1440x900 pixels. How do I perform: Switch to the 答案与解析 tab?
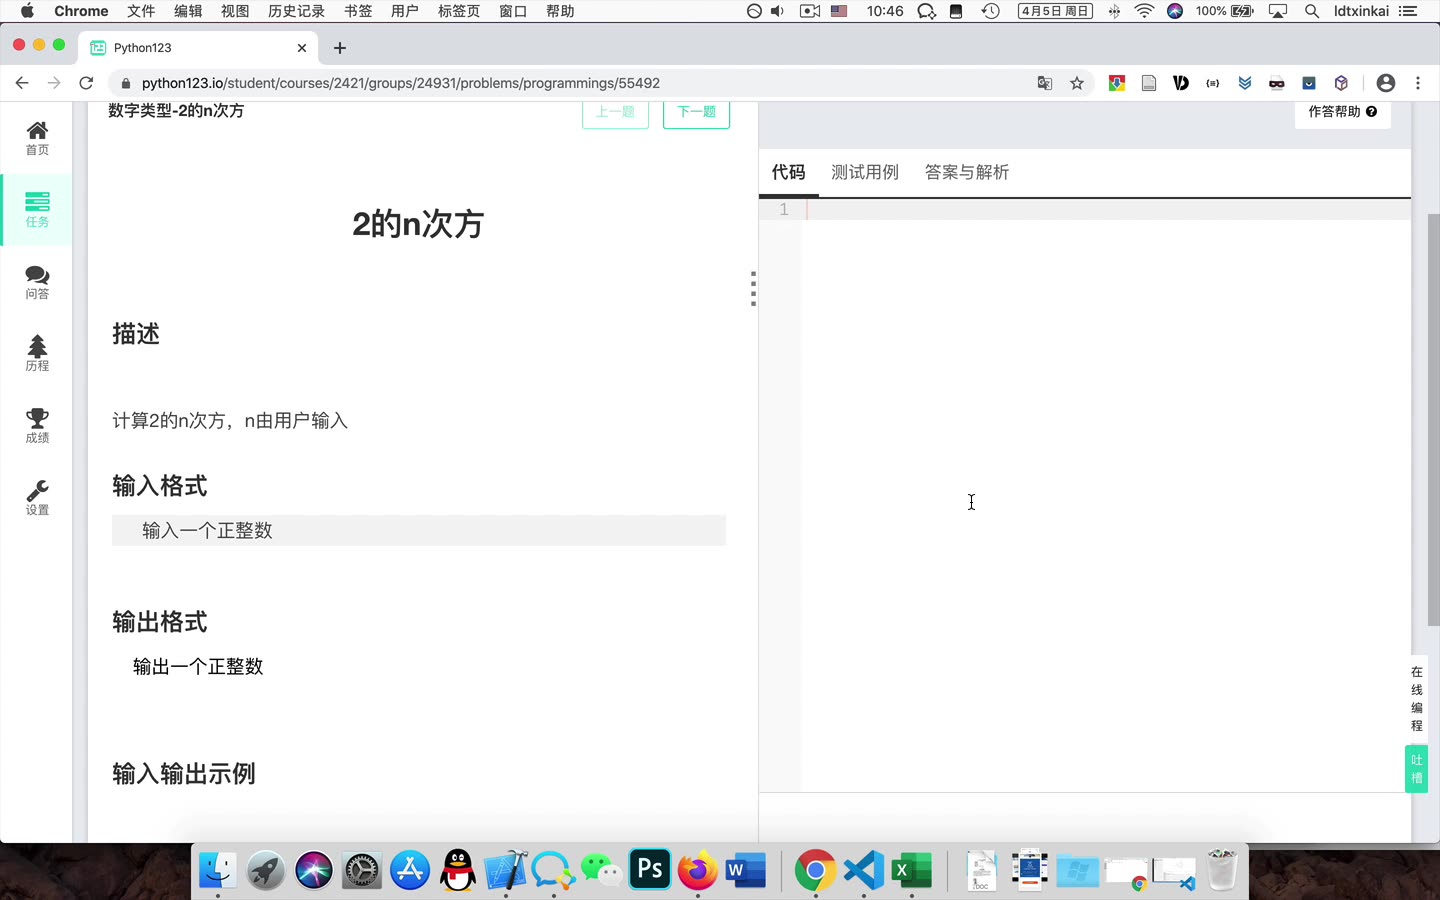click(x=966, y=172)
